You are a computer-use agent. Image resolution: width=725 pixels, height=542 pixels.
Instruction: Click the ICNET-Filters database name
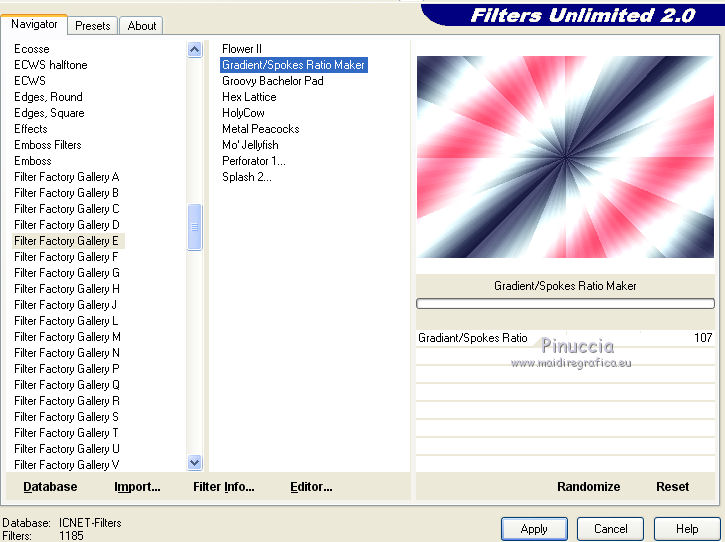[x=90, y=523]
